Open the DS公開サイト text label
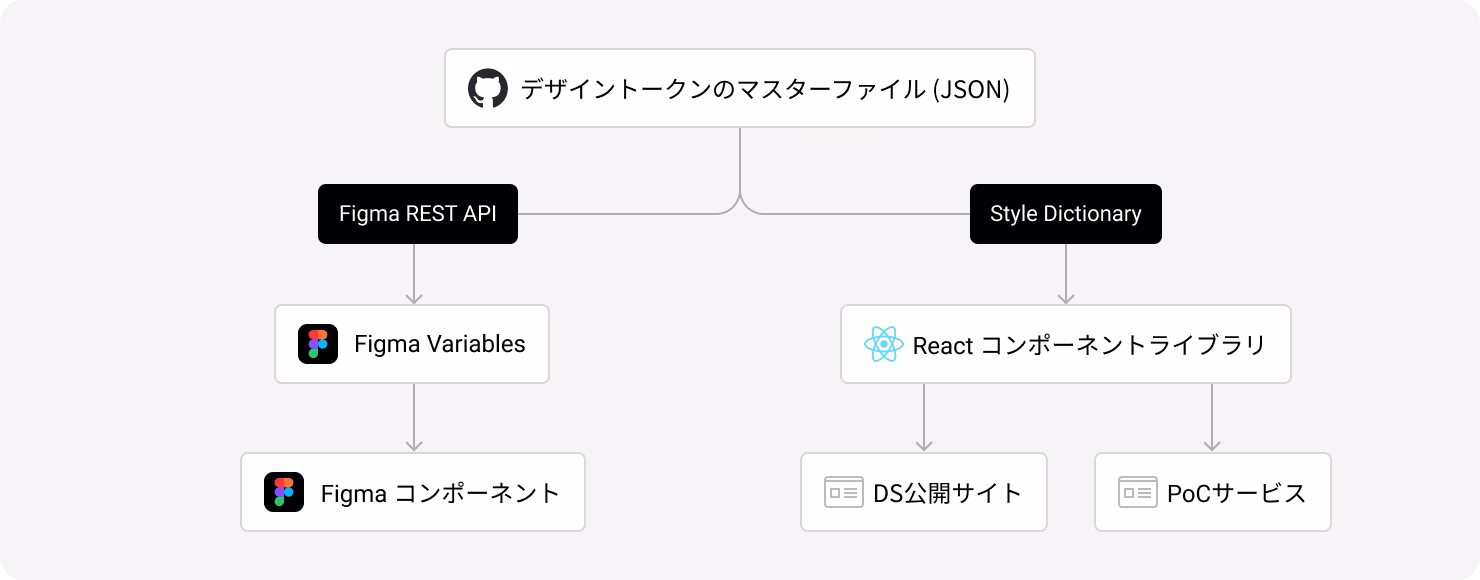The image size is (1480, 580). (948, 492)
